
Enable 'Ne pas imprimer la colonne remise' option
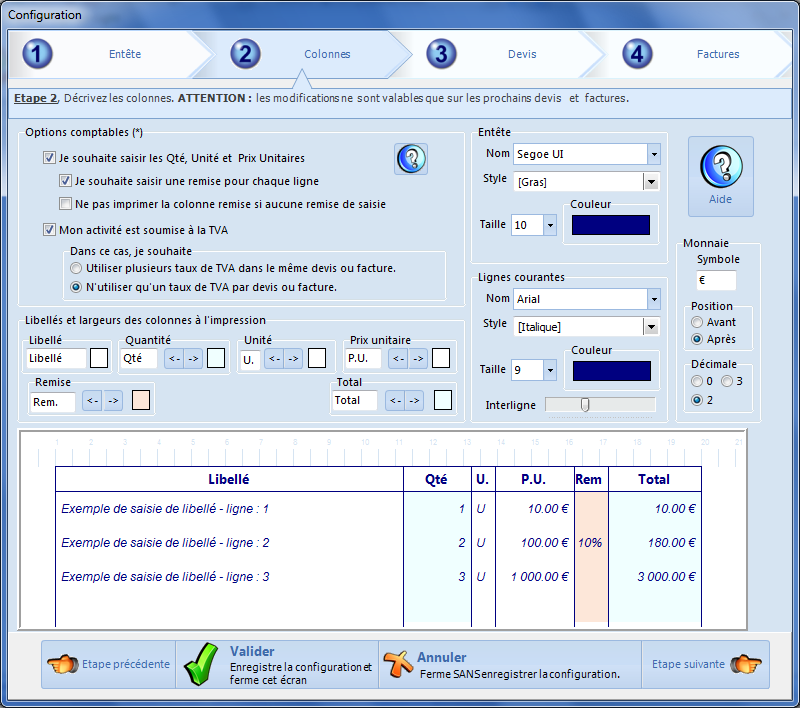pos(64,204)
